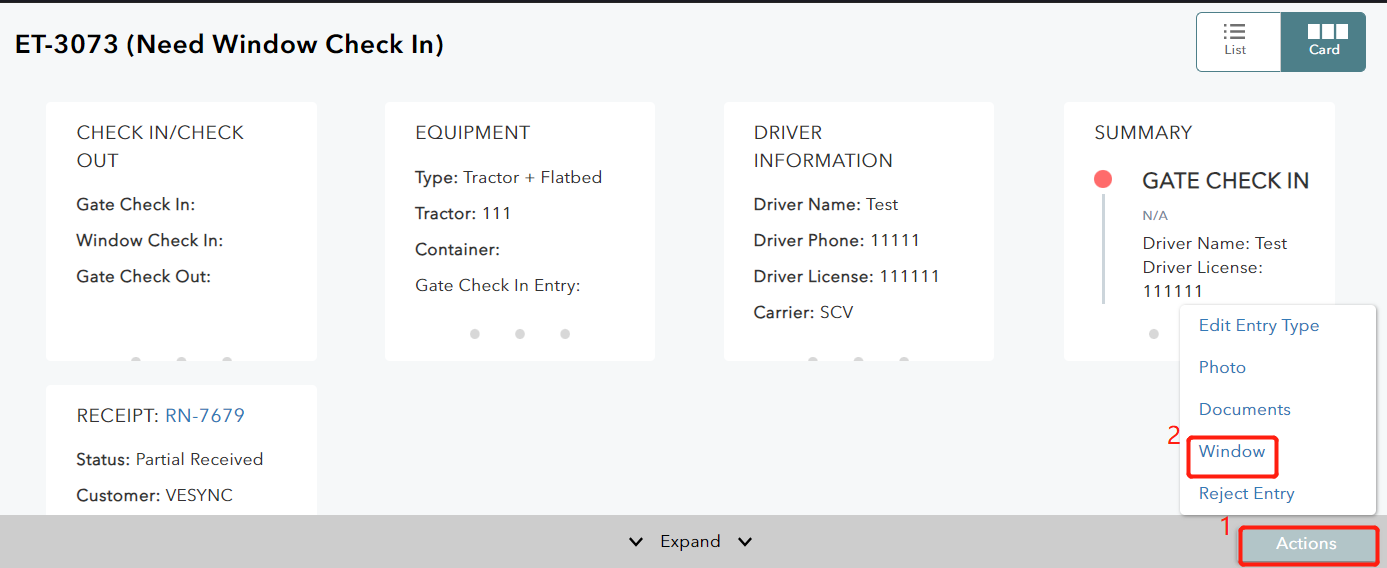1387x568 pixels.
Task: Click the chevron right of Expand
Action: click(x=745, y=542)
